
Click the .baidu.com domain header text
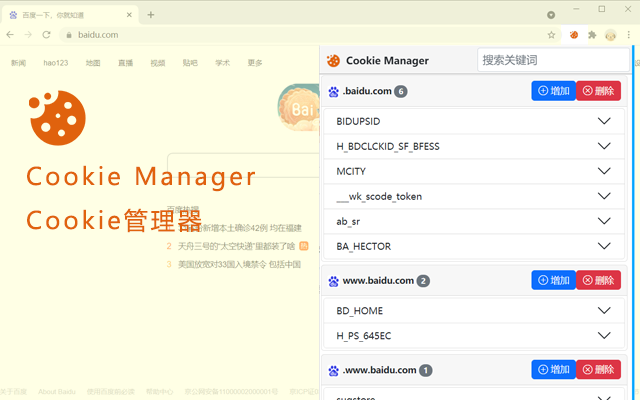[367, 91]
